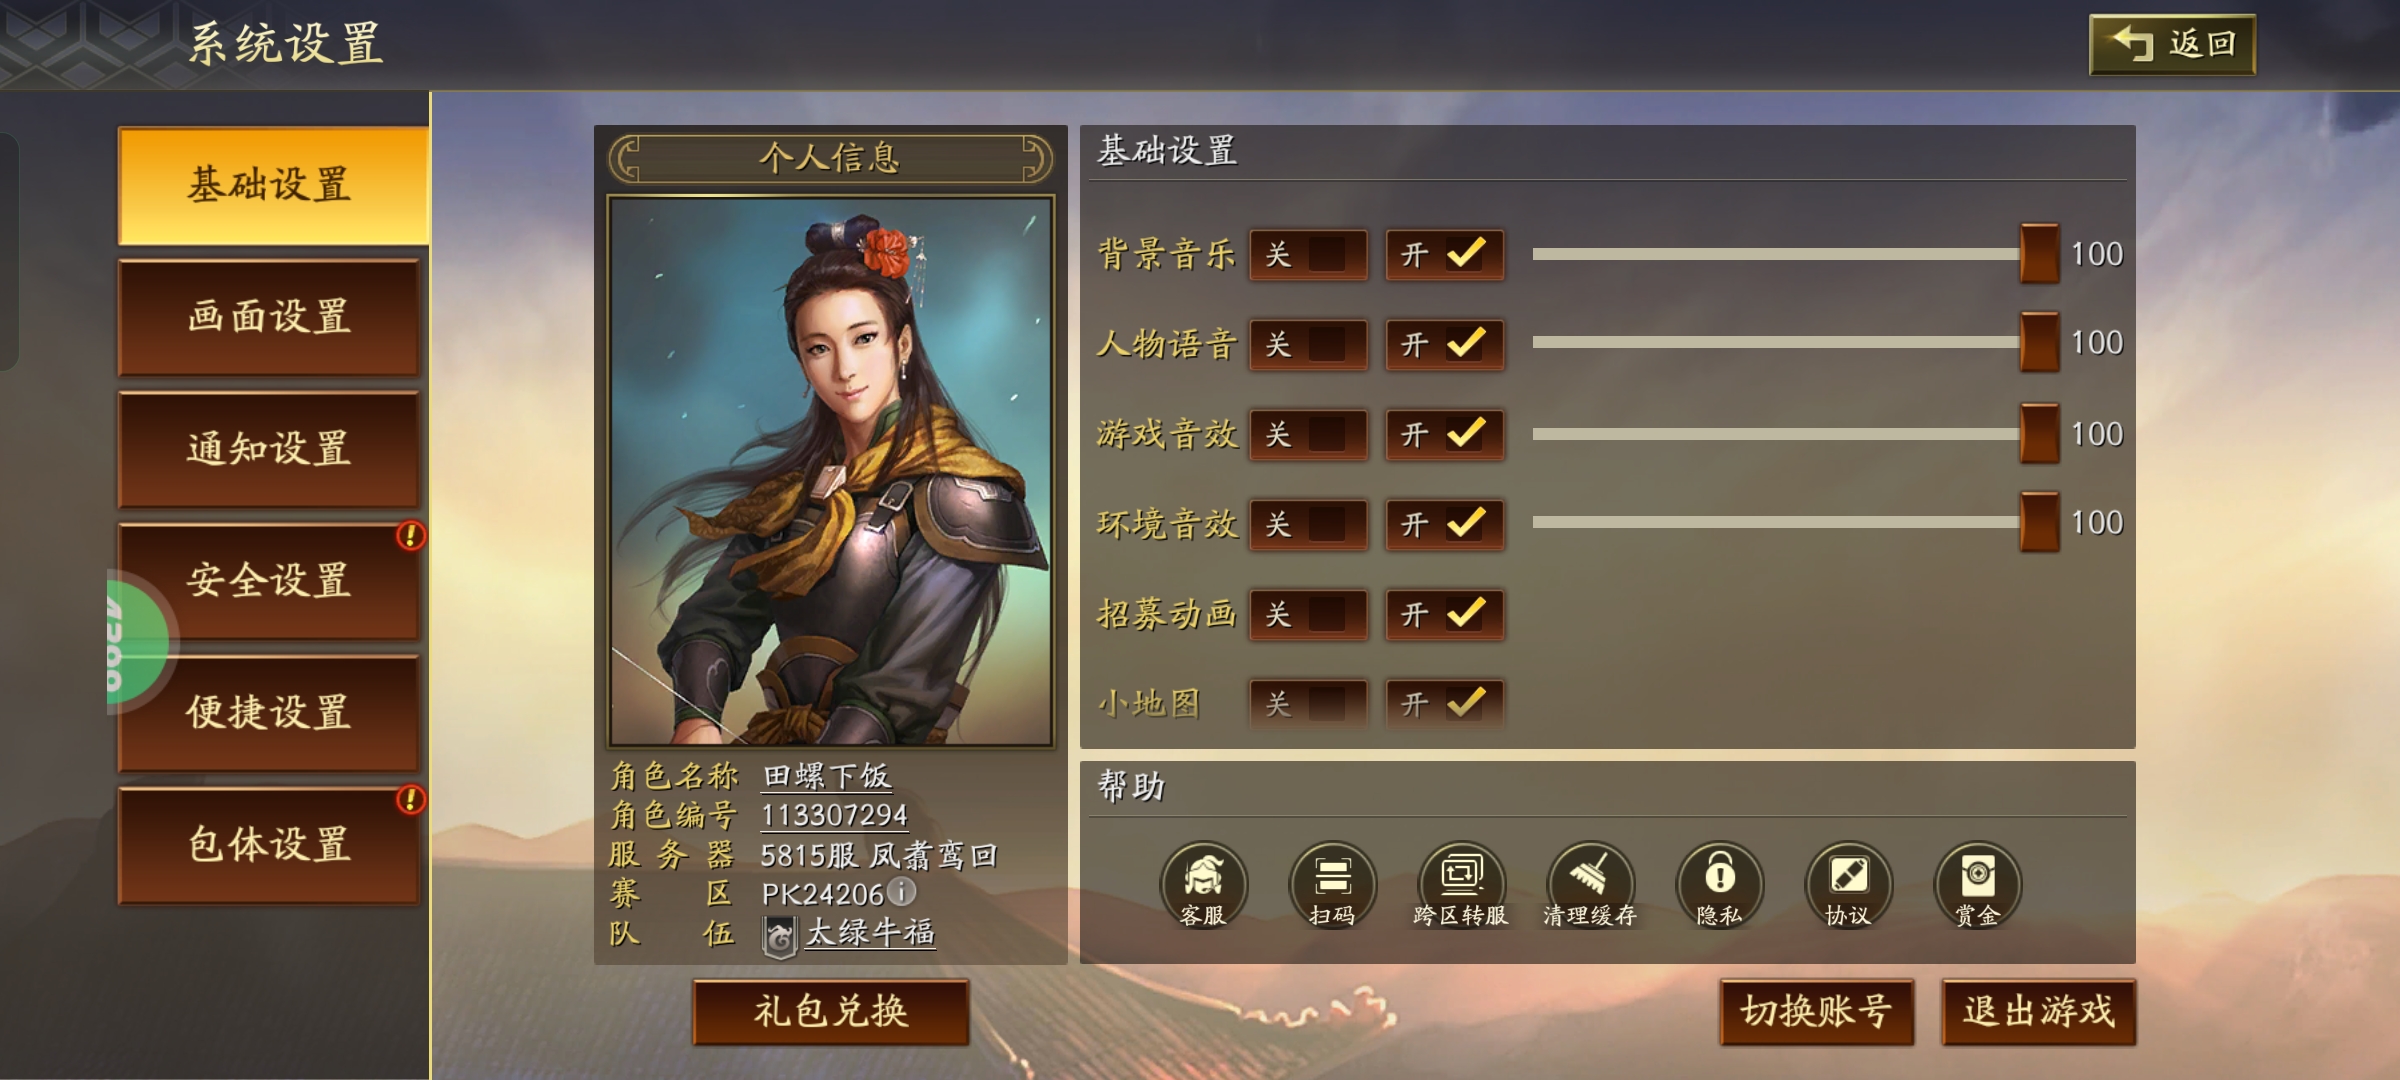Open the 隐私 privacy lock icon

(1719, 885)
